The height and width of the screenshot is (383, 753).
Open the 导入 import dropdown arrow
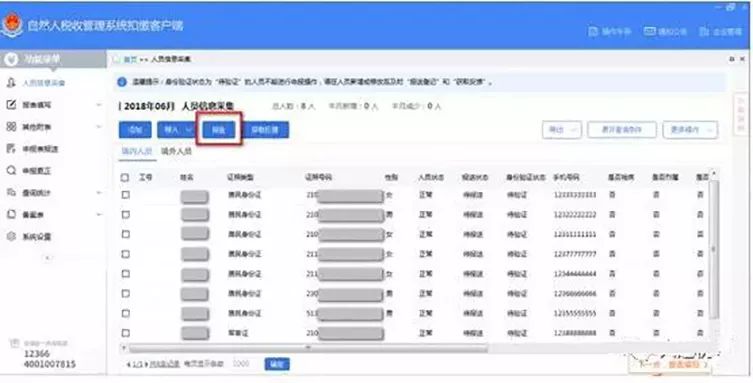pos(189,130)
